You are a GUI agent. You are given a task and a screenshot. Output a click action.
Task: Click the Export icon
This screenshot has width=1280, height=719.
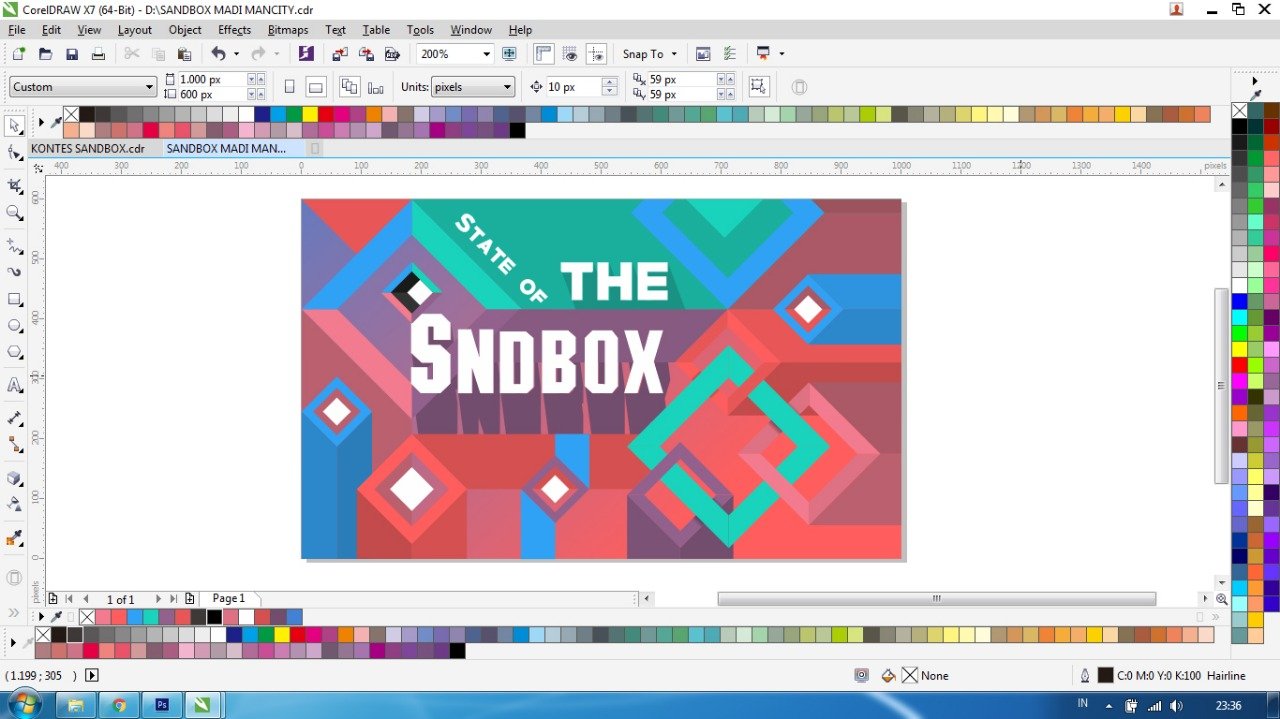(x=366, y=54)
